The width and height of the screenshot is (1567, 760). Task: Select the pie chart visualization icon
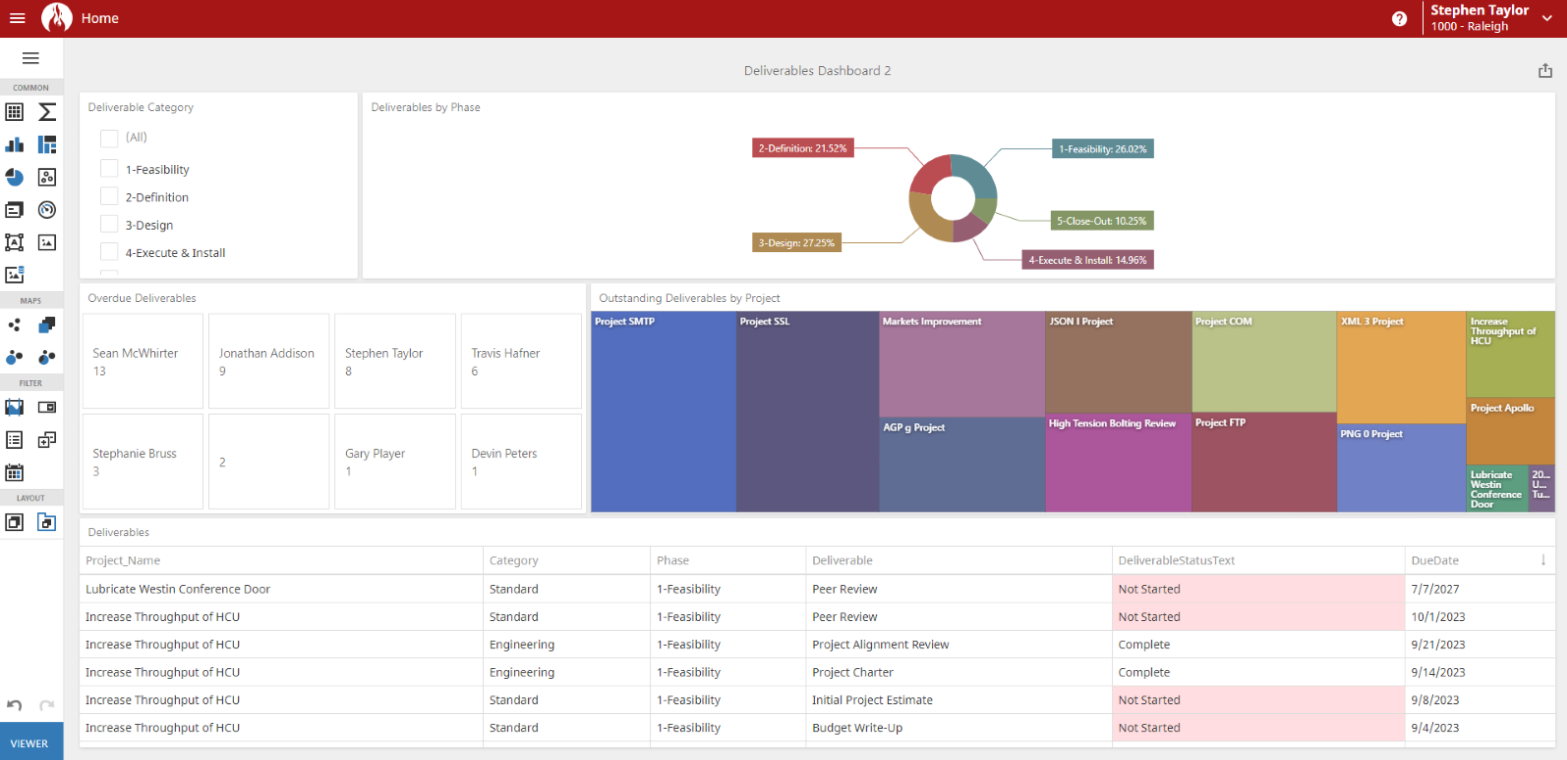(14, 177)
